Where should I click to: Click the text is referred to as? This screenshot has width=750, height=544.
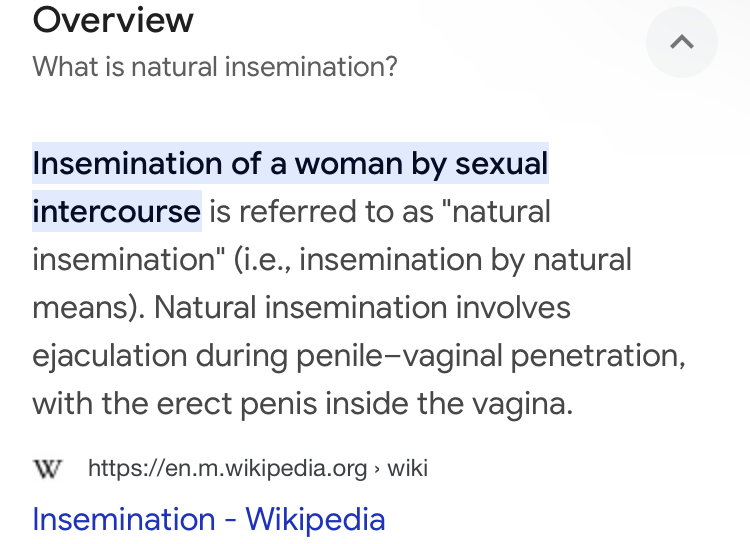321,211
